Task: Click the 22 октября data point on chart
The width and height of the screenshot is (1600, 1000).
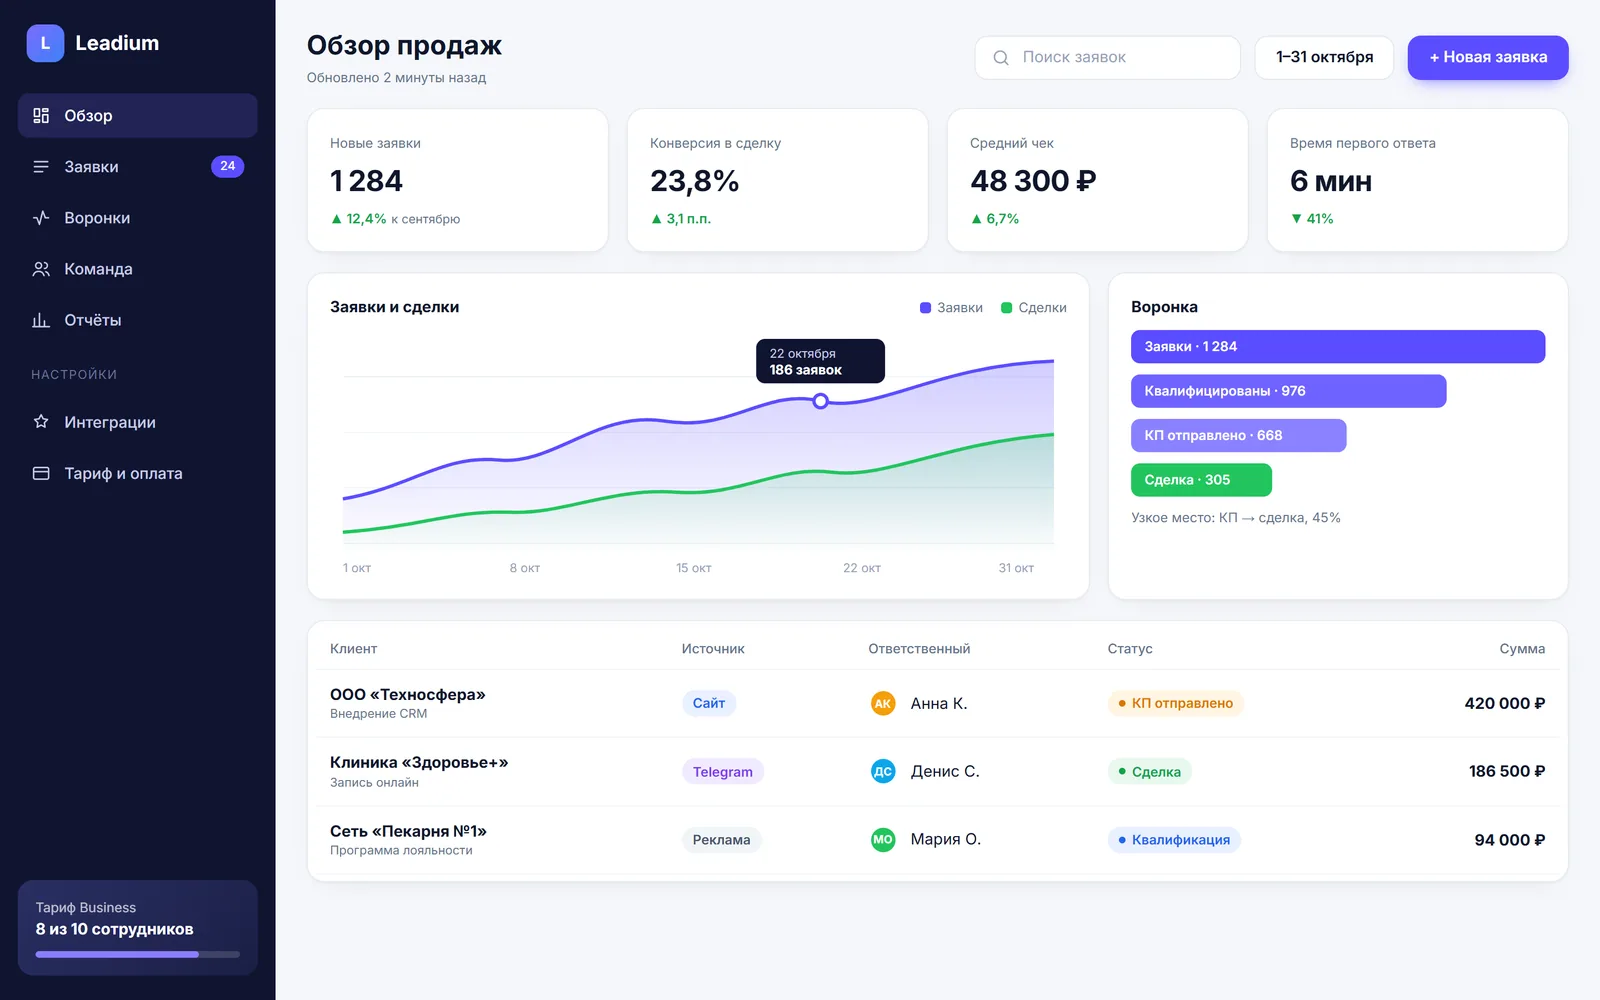Action: click(x=820, y=401)
